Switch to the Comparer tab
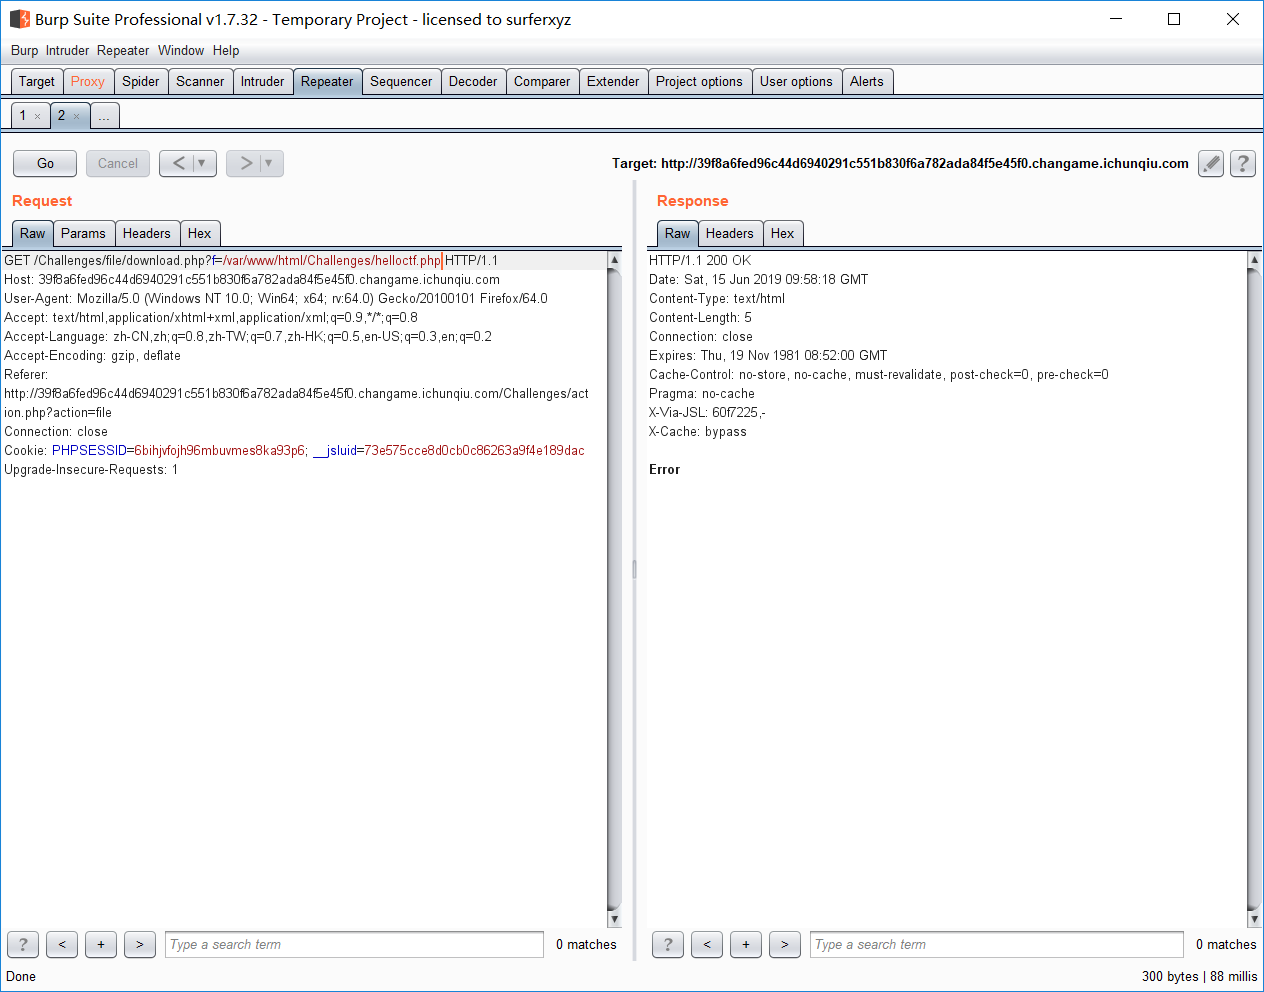The width and height of the screenshot is (1264, 992). coord(542,82)
